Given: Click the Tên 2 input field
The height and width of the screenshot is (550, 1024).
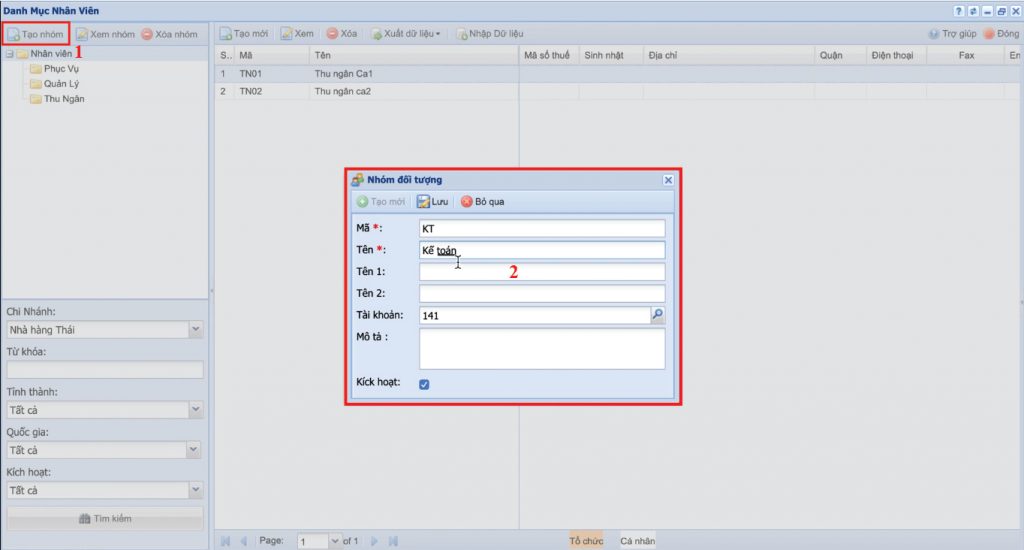Looking at the screenshot, I should 542,293.
